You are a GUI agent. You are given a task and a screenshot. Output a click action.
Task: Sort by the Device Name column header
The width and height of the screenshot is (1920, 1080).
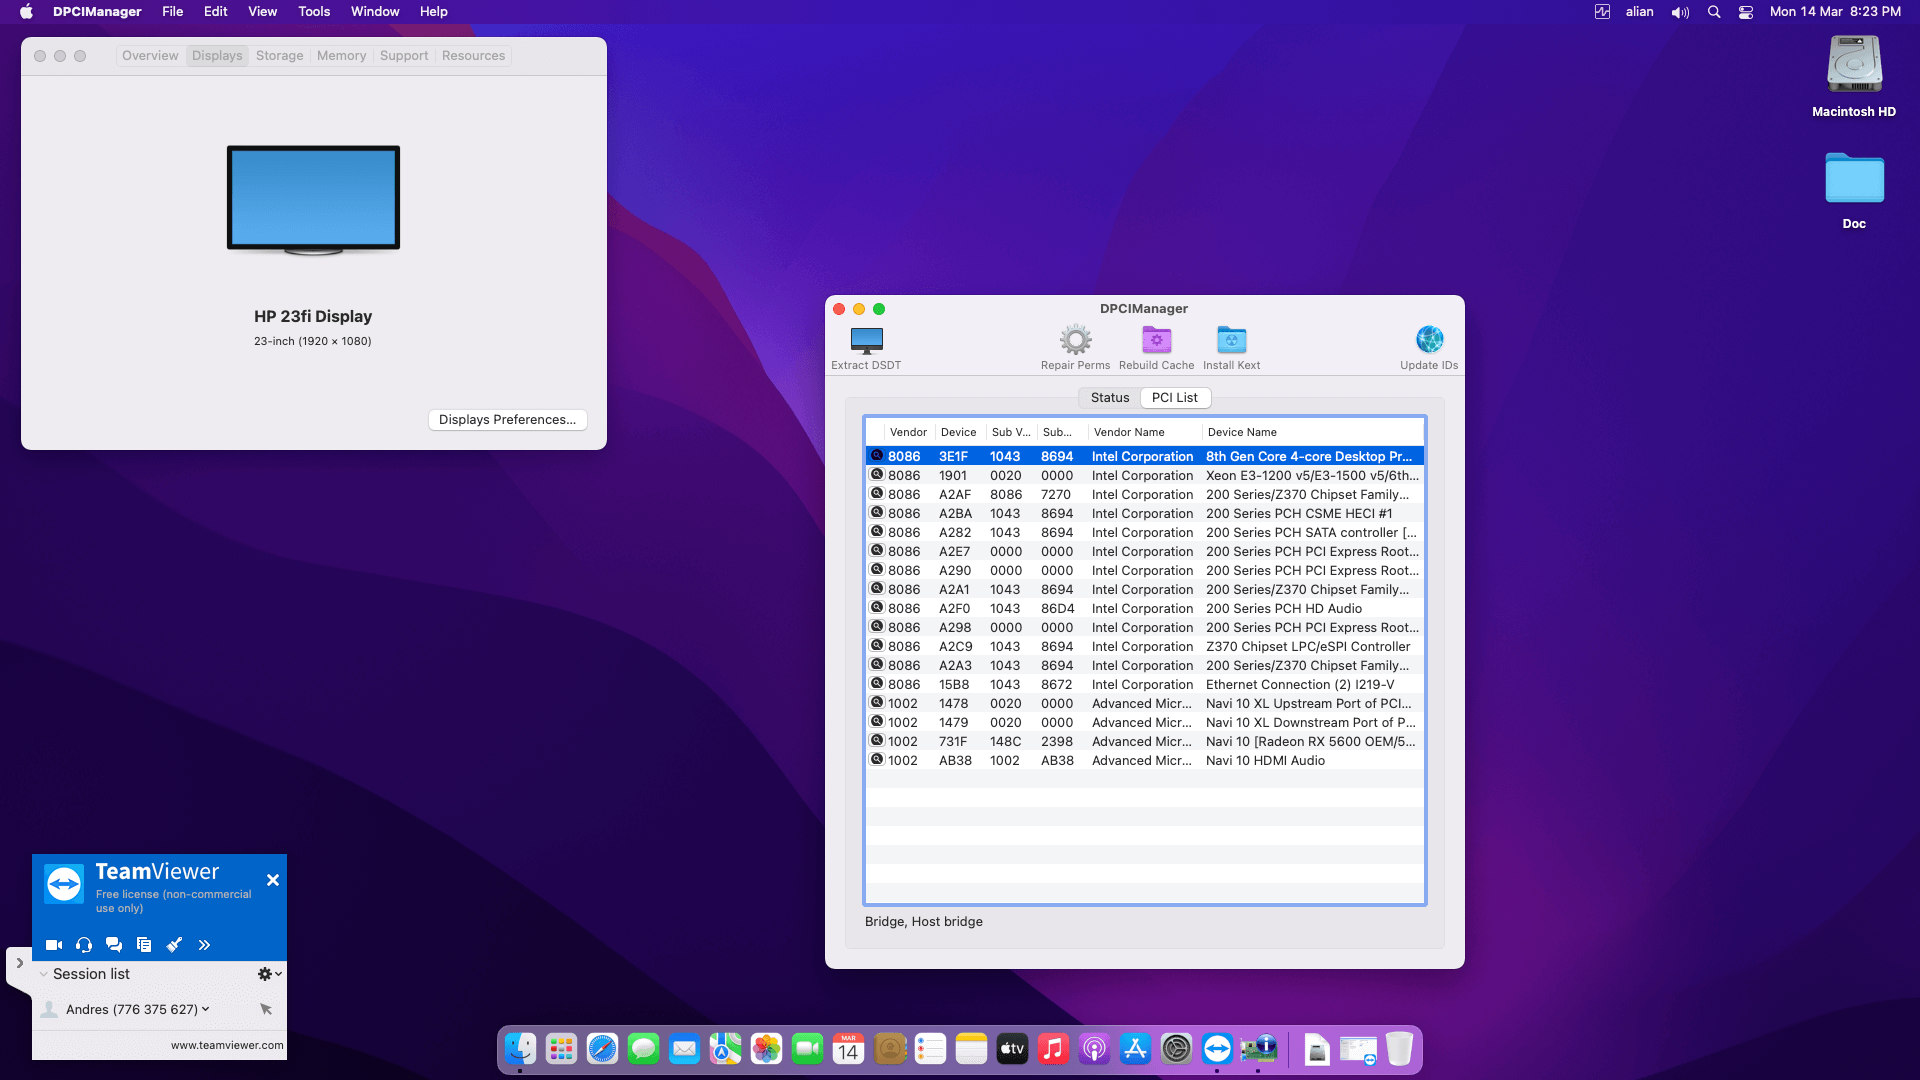(1313, 432)
